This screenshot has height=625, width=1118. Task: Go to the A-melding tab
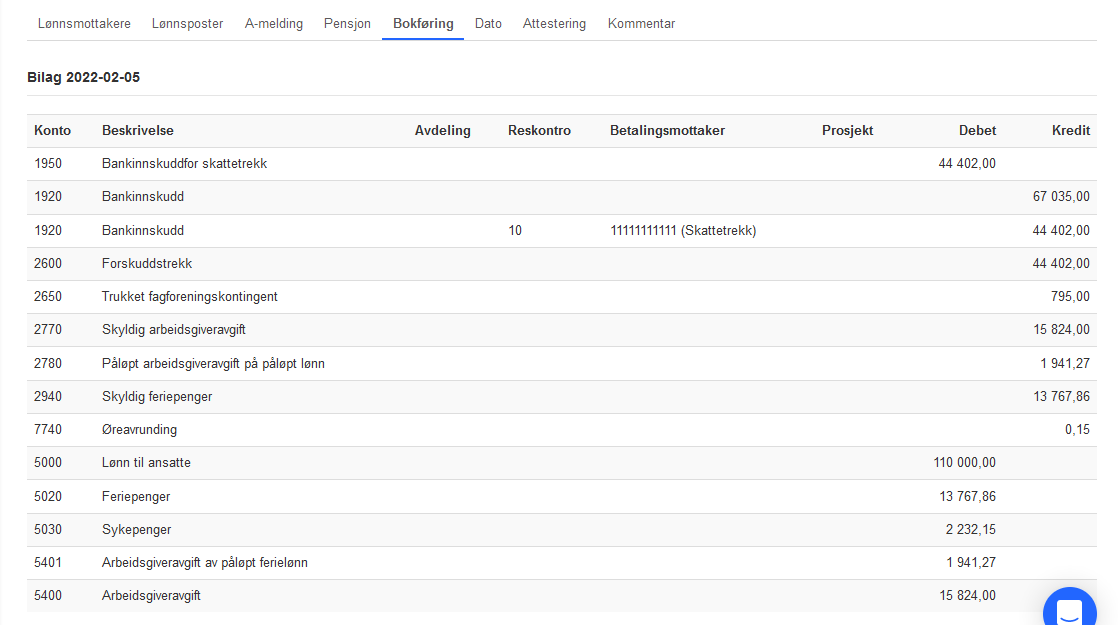click(x=274, y=23)
